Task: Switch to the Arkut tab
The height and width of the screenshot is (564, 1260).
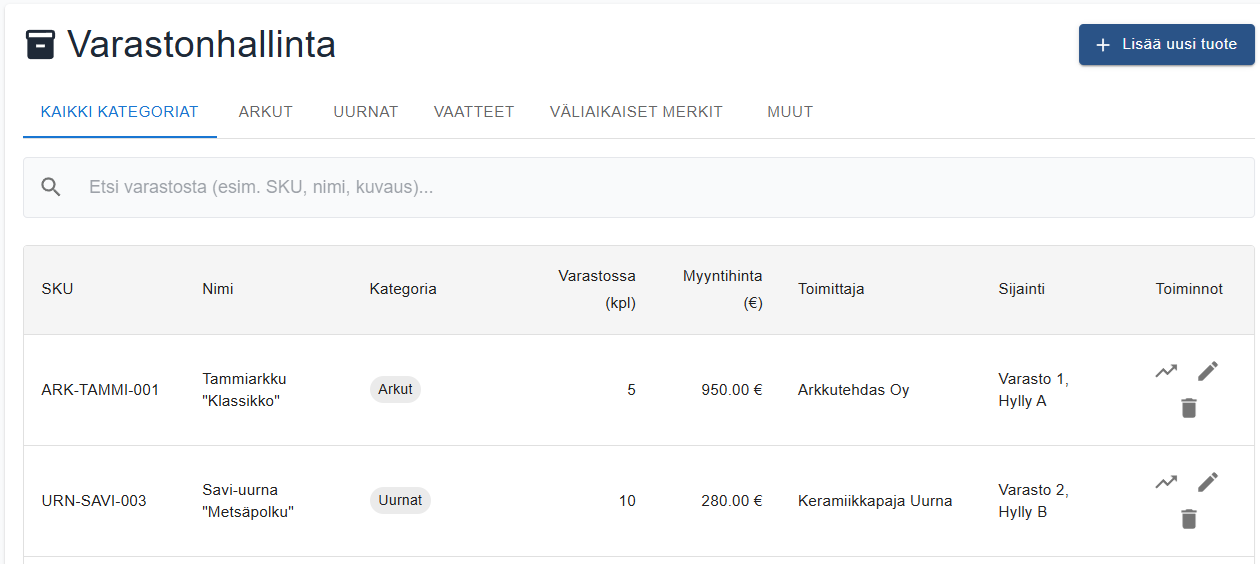Action: point(266,112)
